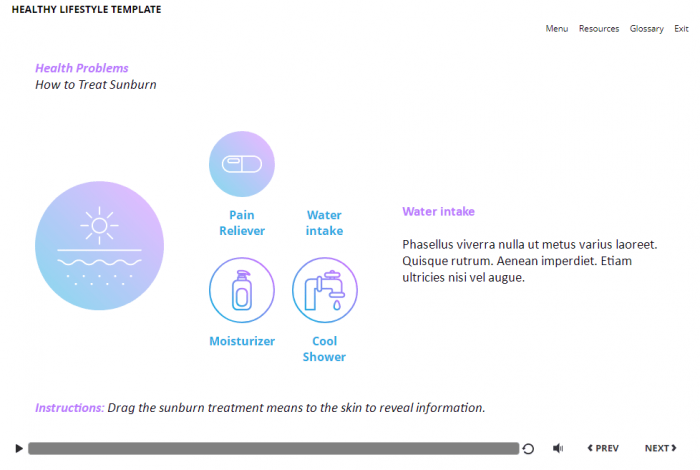The image size is (700, 470).
Task: Click the Health Problems title
Action: tap(82, 68)
